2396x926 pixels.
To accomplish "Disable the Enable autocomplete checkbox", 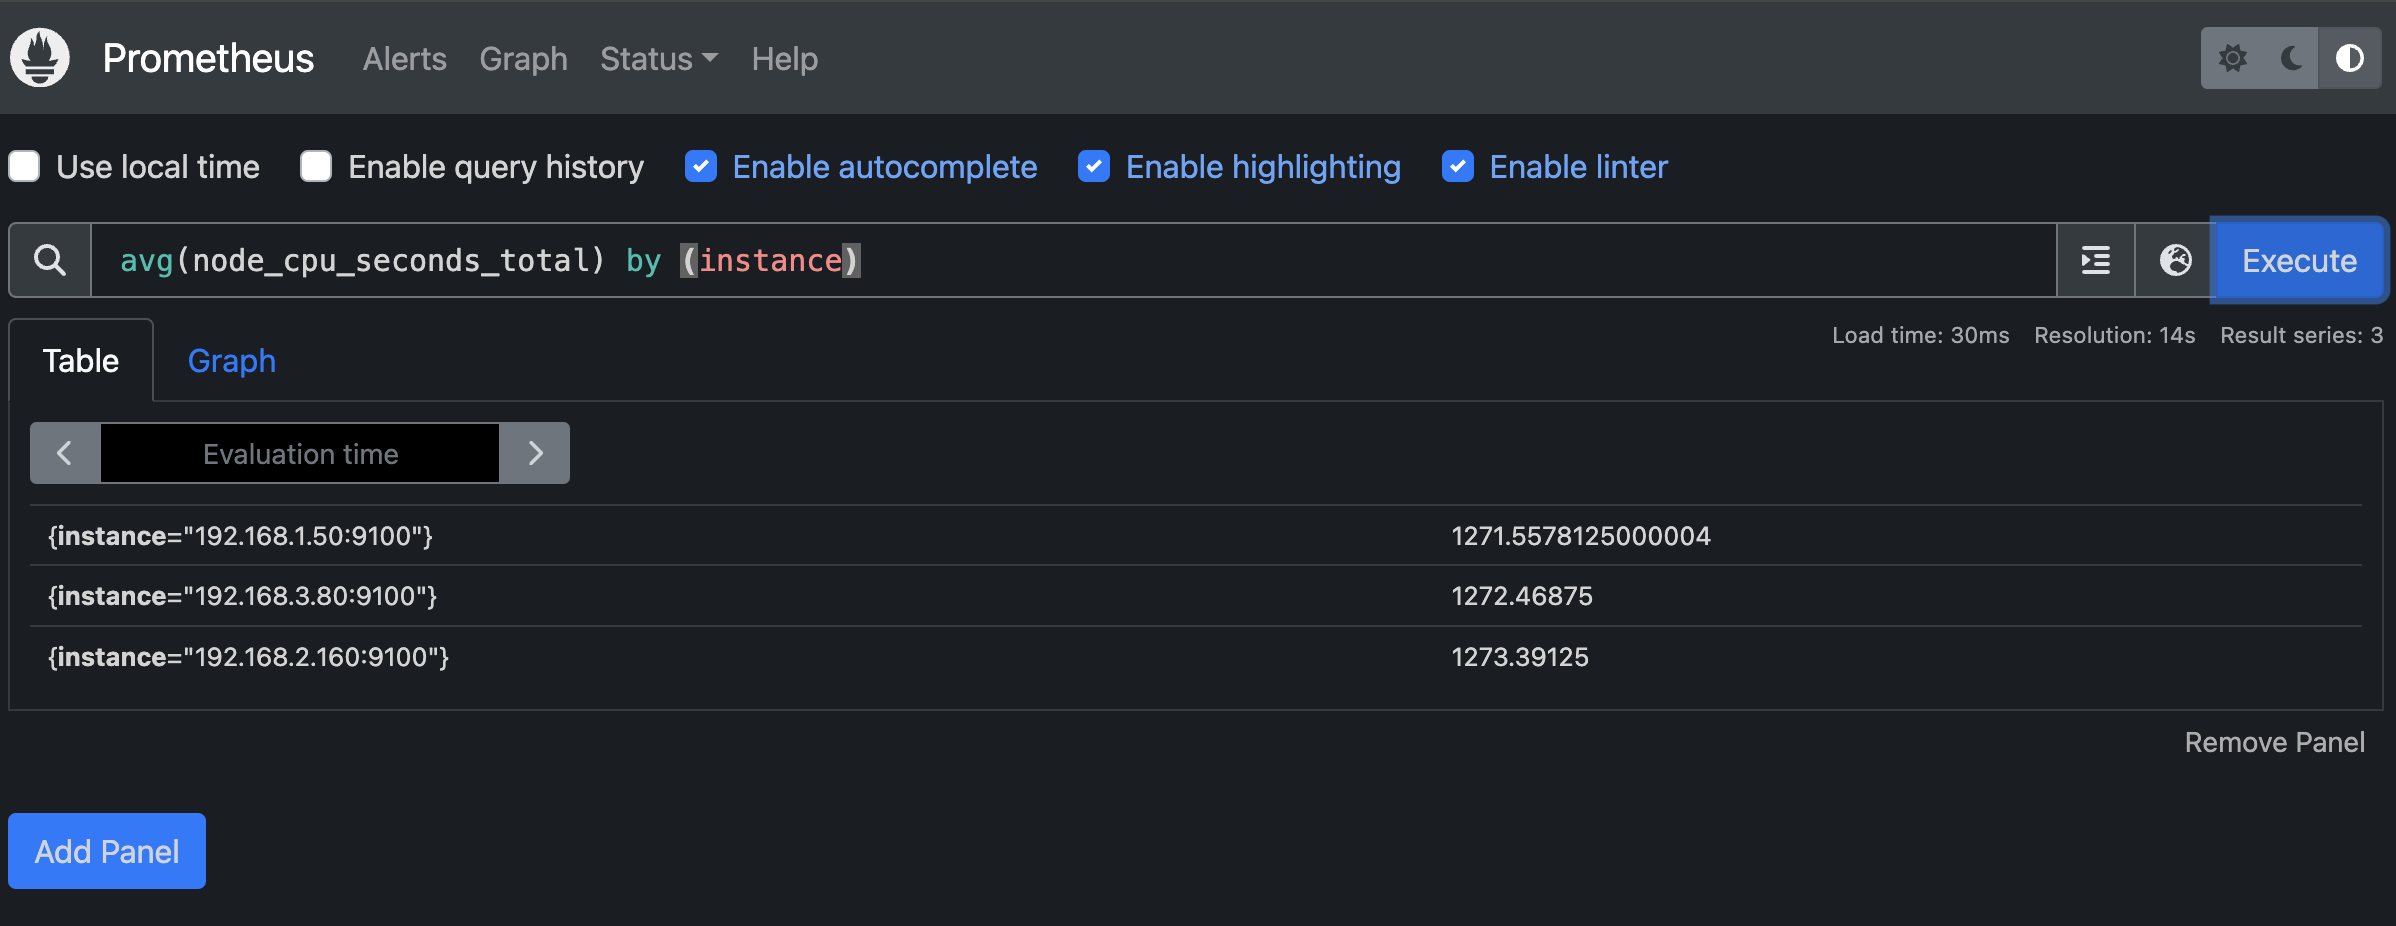I will (x=701, y=166).
